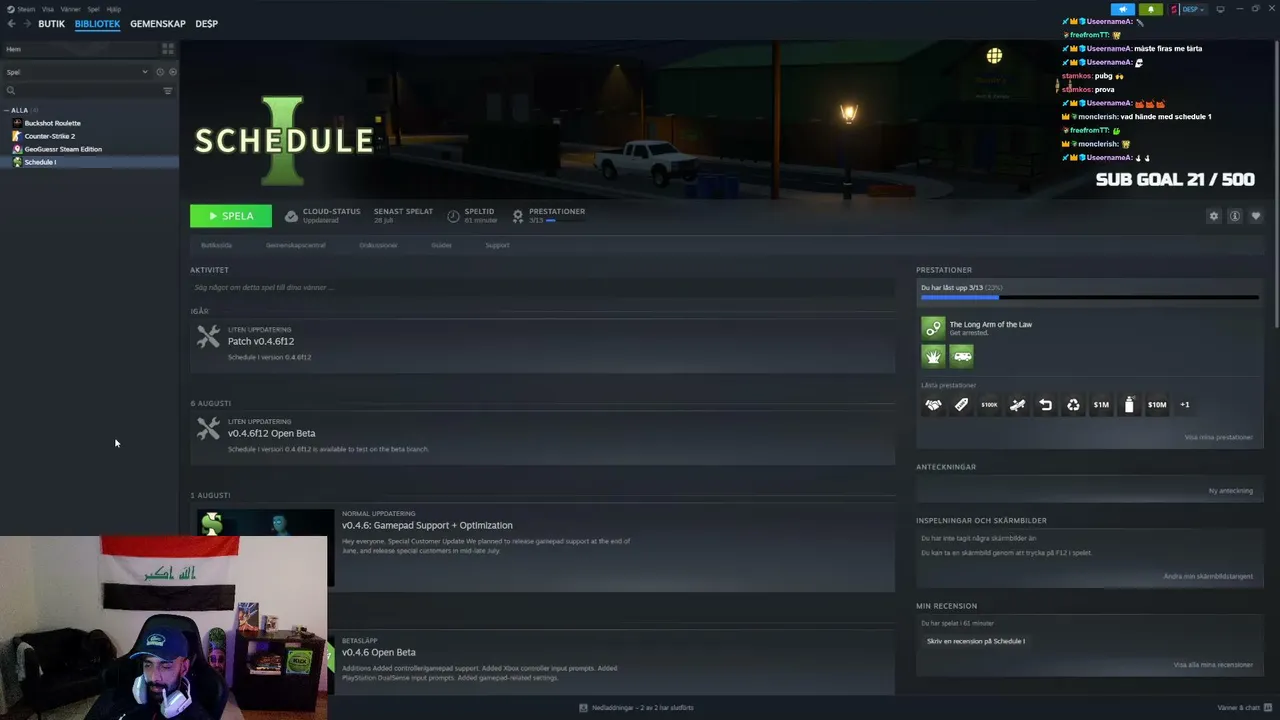Open the DE$P profile tab

click(x=206, y=24)
